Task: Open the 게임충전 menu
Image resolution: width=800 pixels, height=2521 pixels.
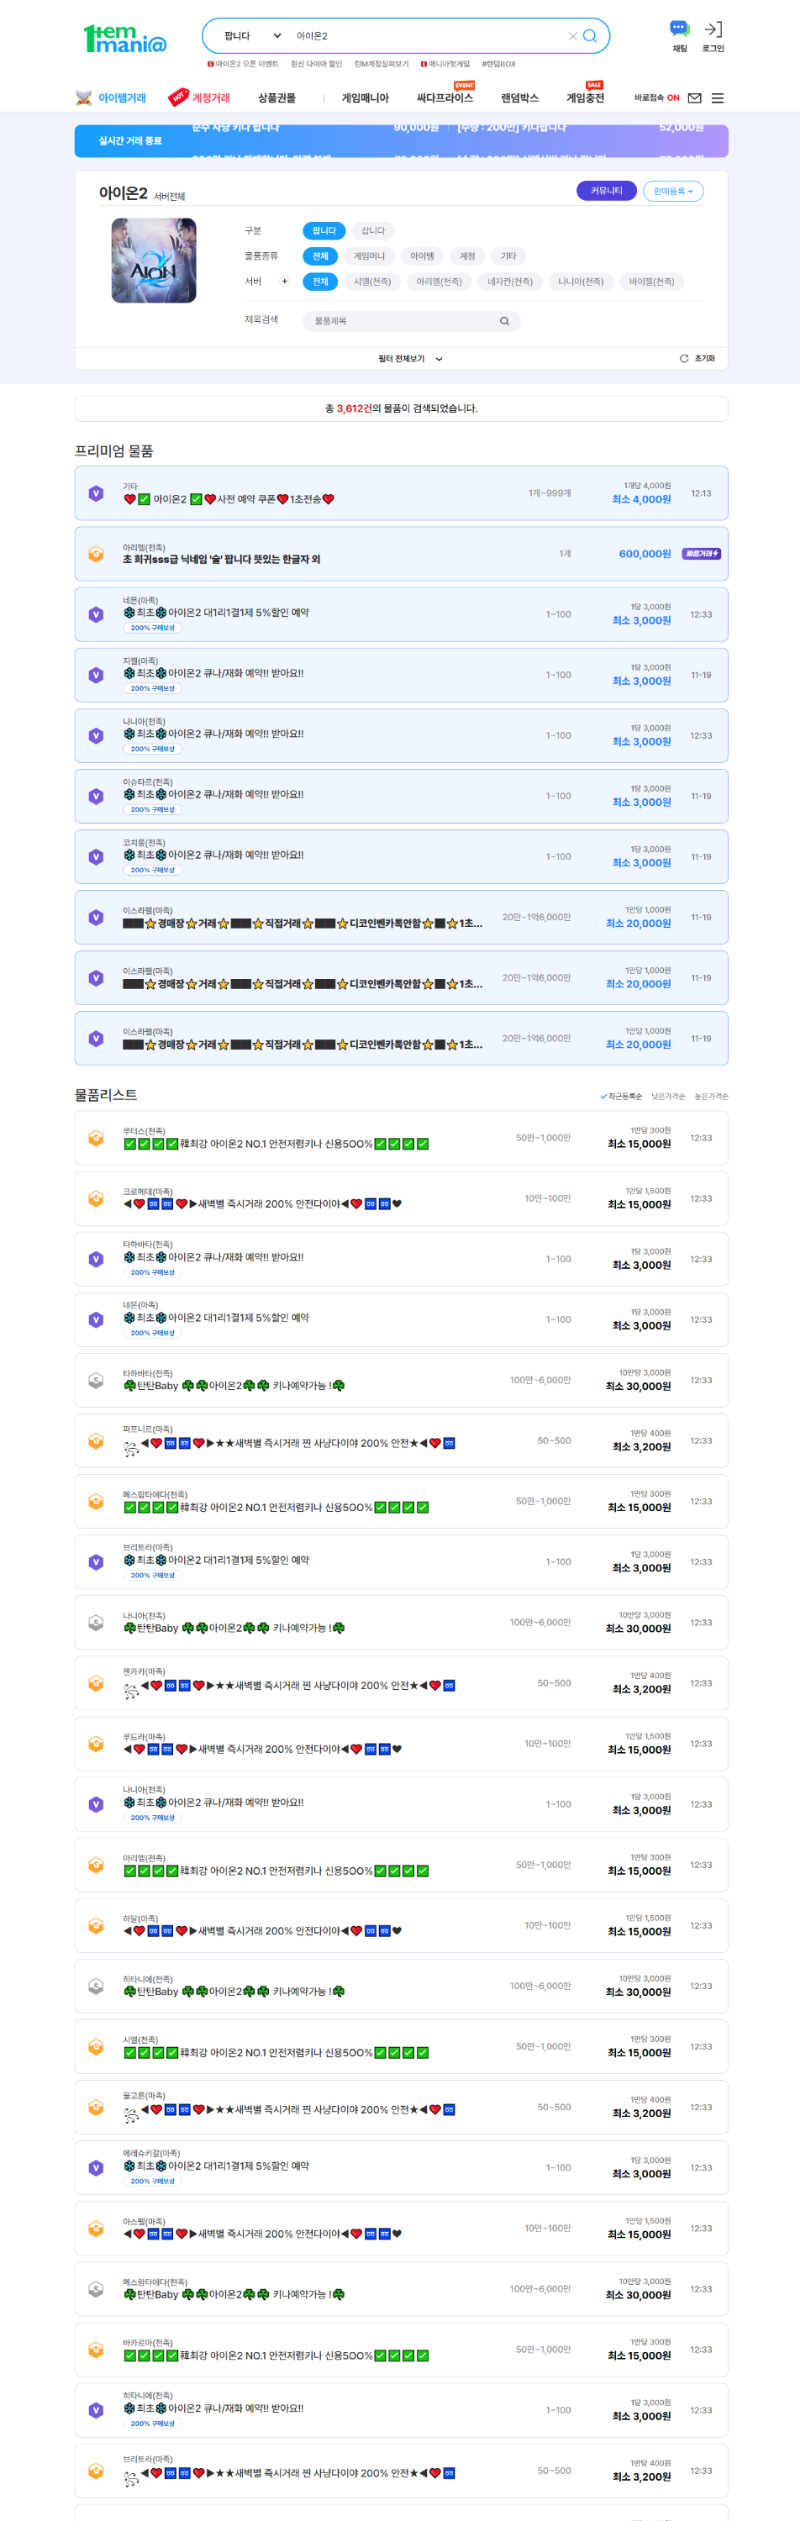Action: tap(586, 98)
